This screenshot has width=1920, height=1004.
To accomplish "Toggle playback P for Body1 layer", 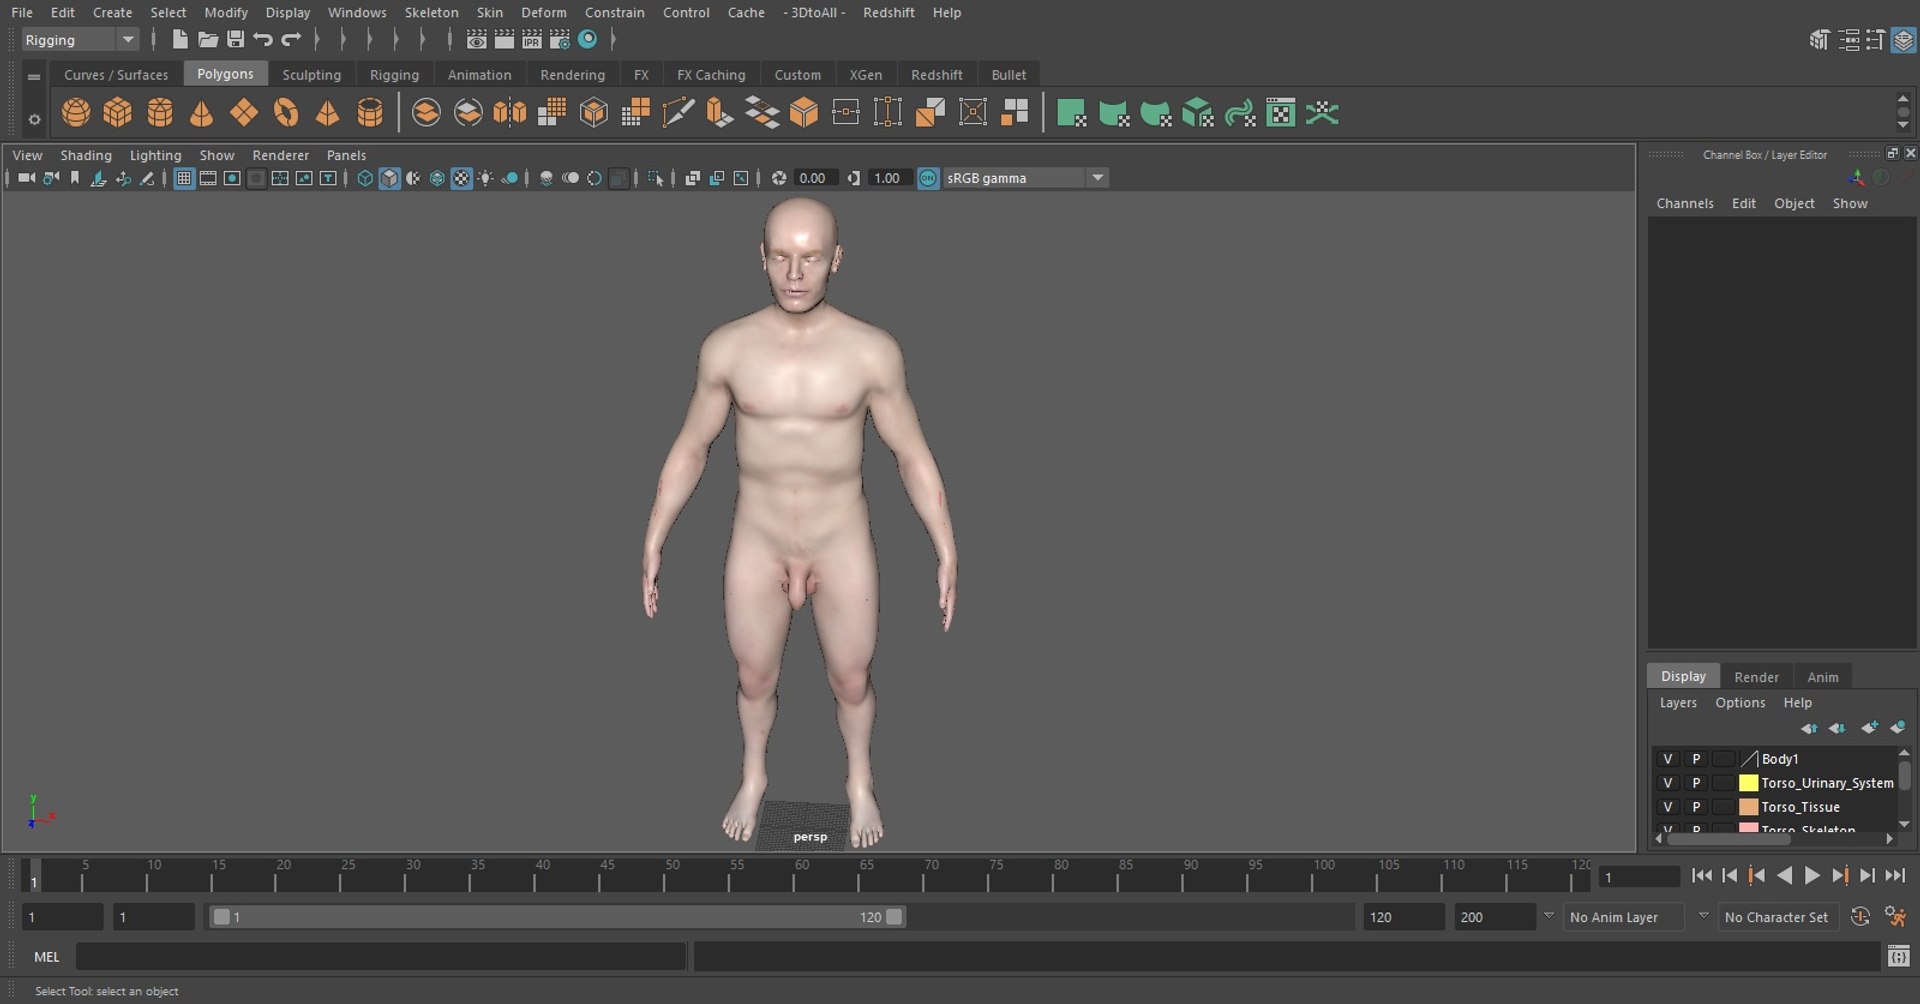I will pos(1696,759).
